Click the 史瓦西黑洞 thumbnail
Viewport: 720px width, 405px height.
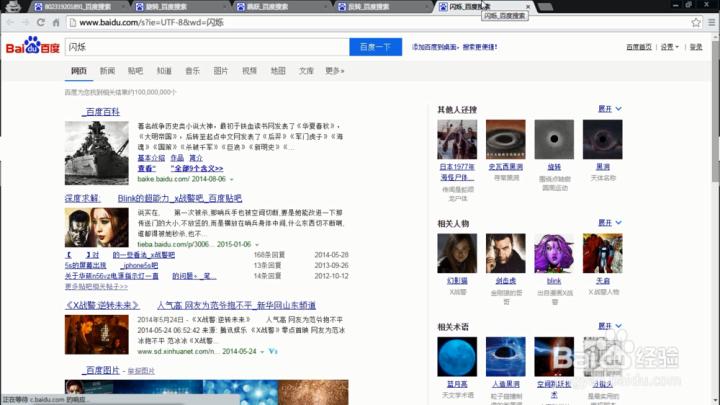pyautogui.click(x=506, y=140)
